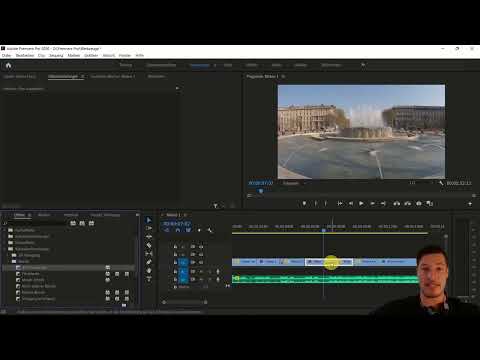
Task: Step back one frame
Action: click(351, 203)
